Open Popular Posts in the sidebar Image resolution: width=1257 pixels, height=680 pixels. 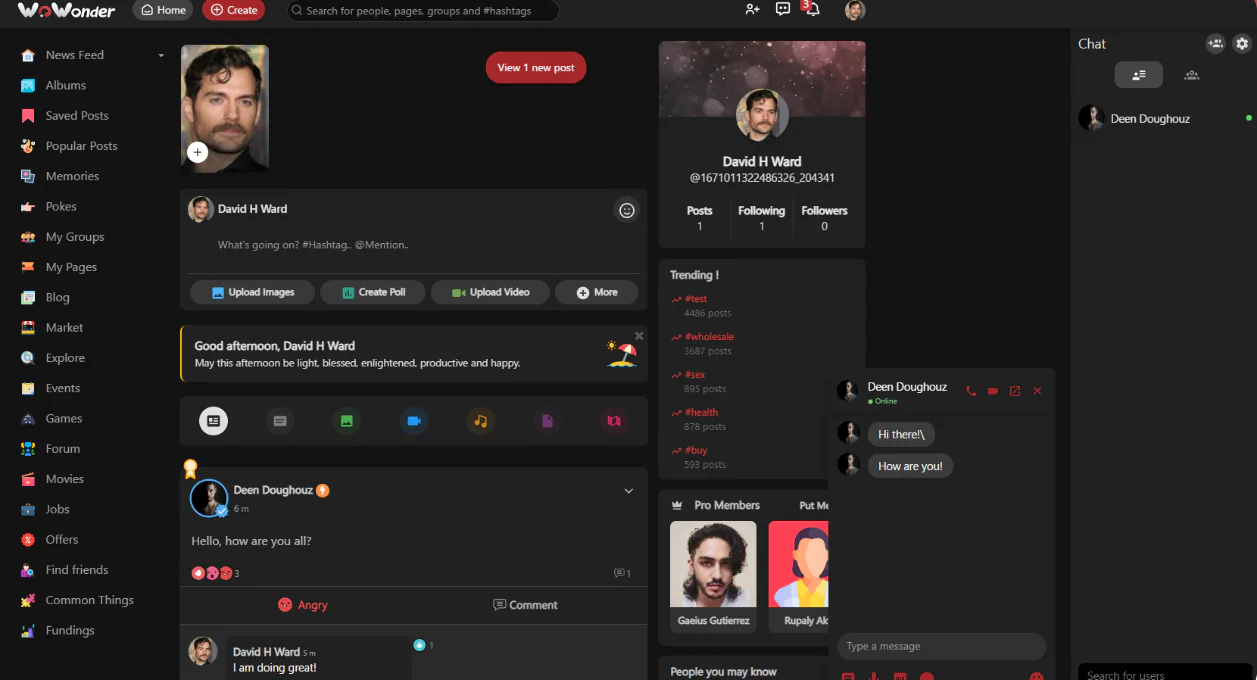[x=81, y=146]
